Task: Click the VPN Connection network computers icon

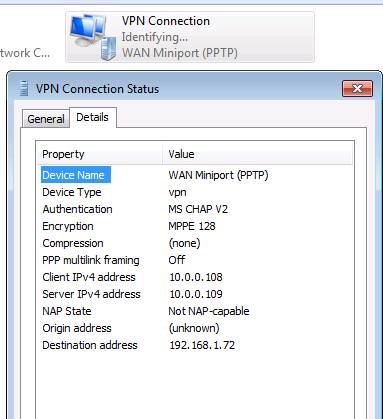Action: [93, 37]
